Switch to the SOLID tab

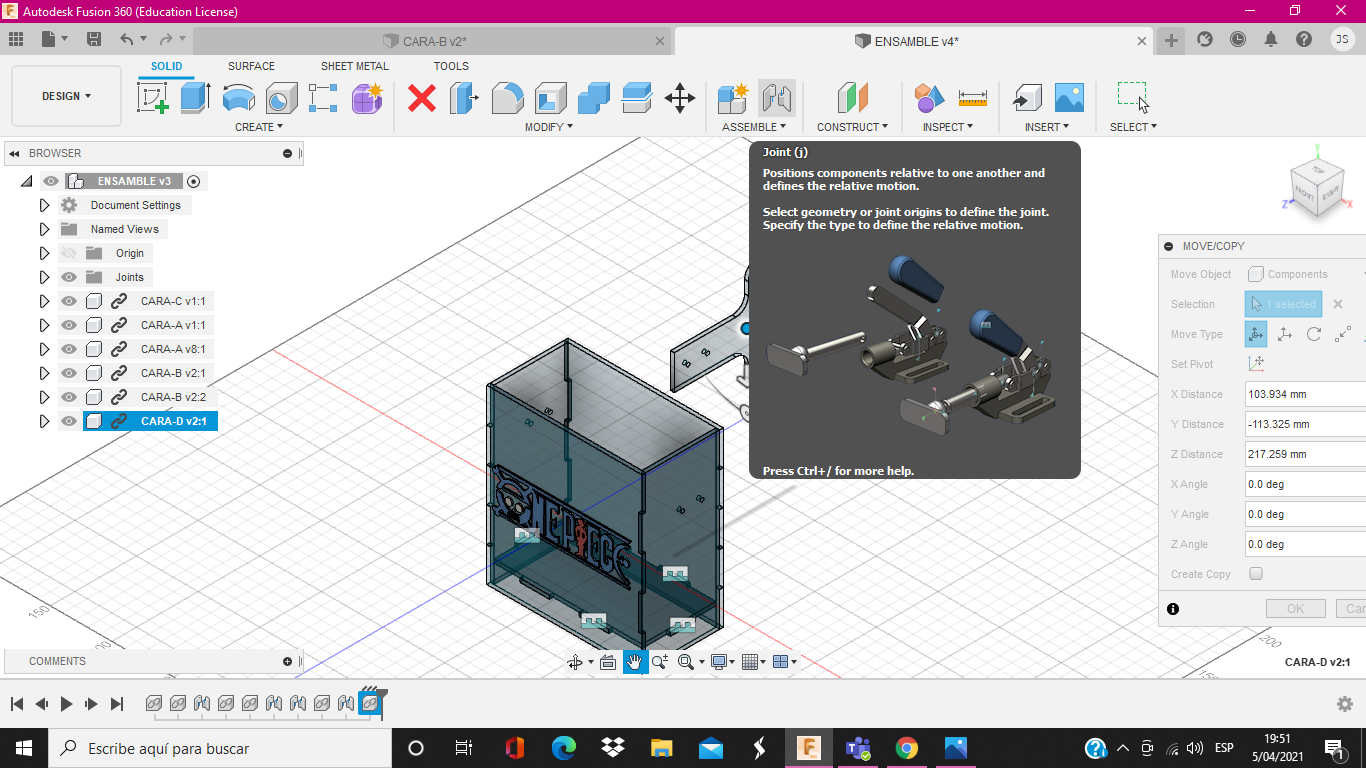pos(167,66)
